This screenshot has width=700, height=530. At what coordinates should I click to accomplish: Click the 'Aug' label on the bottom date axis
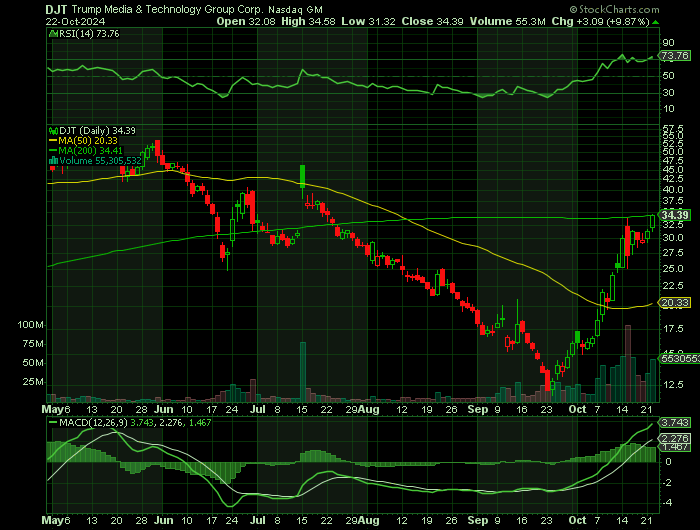click(369, 520)
